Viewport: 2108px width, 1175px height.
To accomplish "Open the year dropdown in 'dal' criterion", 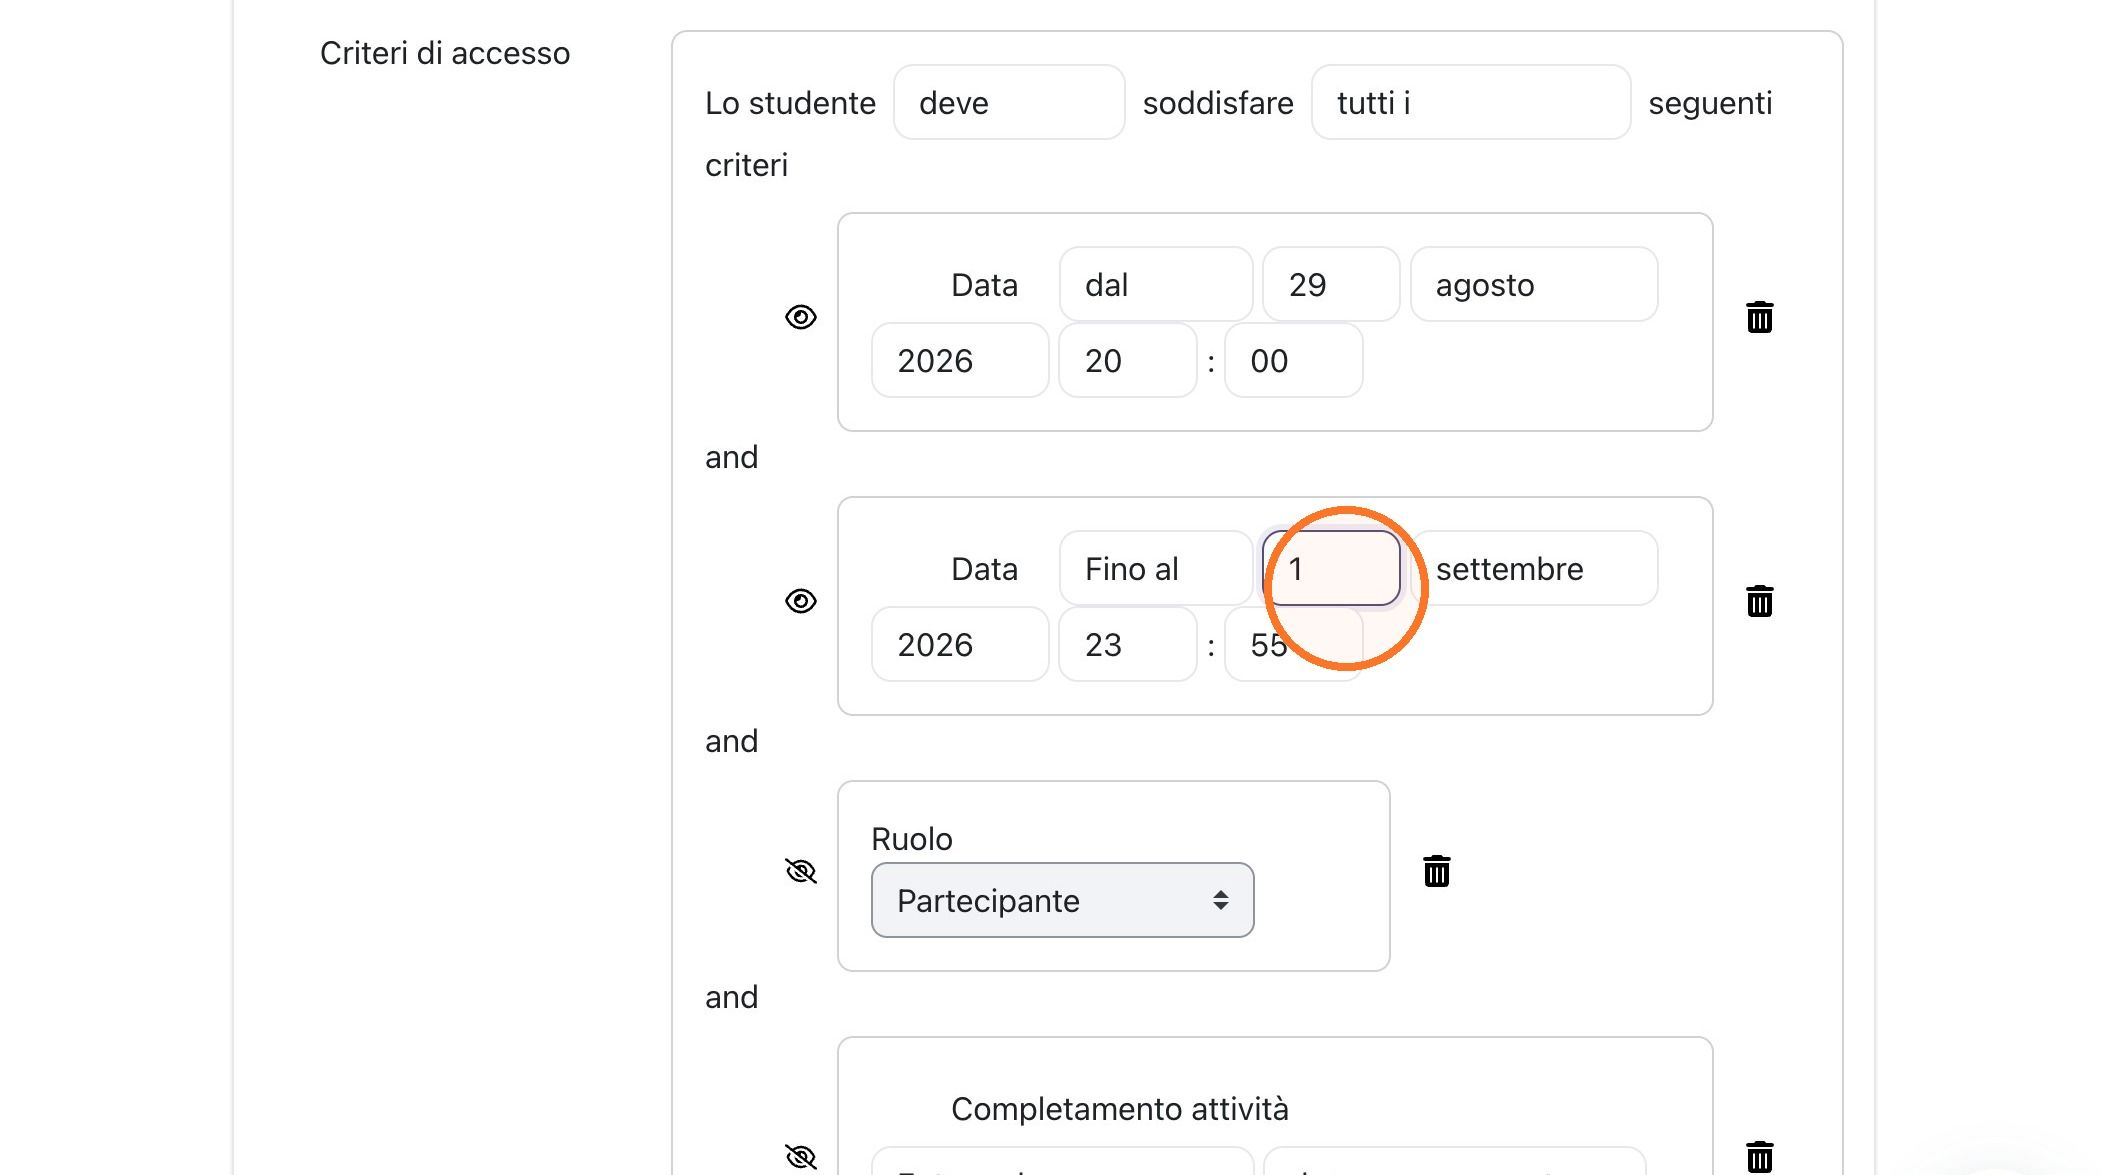I will (x=960, y=361).
